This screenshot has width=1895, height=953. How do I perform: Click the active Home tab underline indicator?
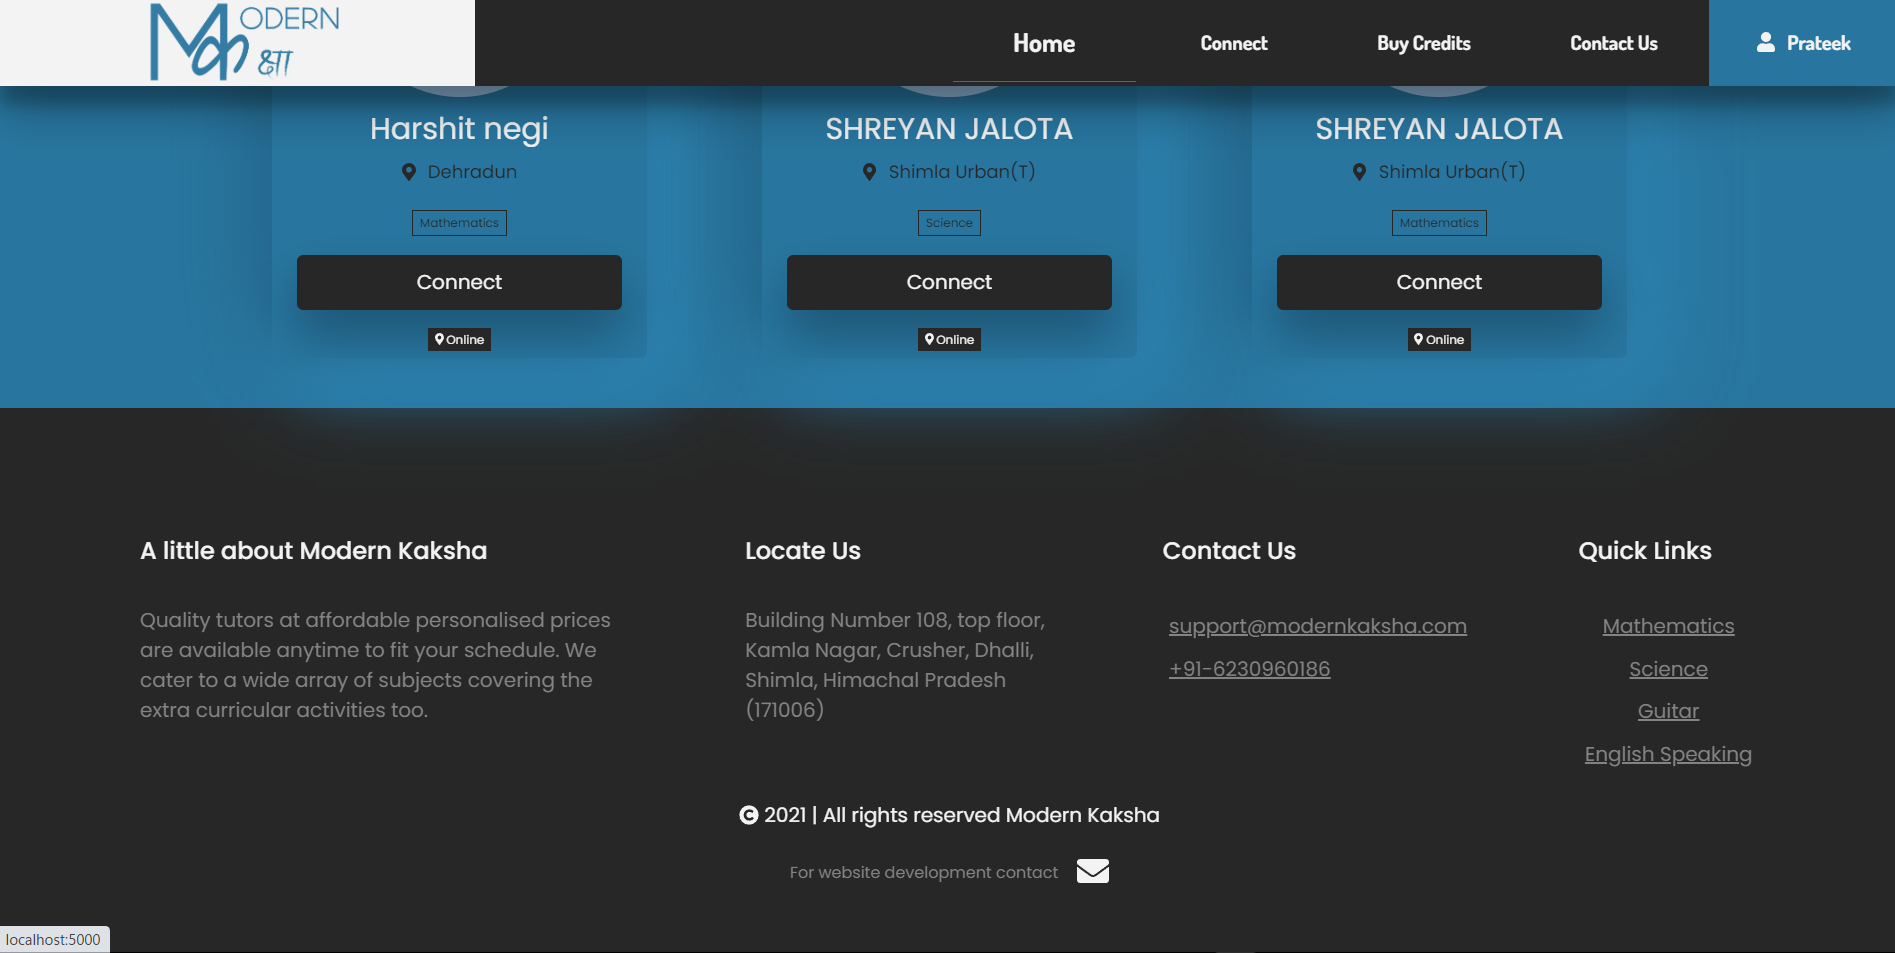(x=1044, y=81)
